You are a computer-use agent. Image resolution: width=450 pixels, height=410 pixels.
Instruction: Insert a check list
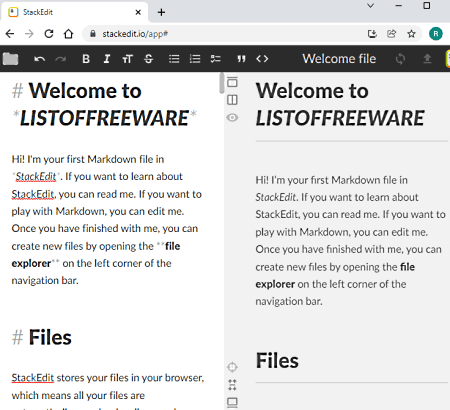coord(216,59)
